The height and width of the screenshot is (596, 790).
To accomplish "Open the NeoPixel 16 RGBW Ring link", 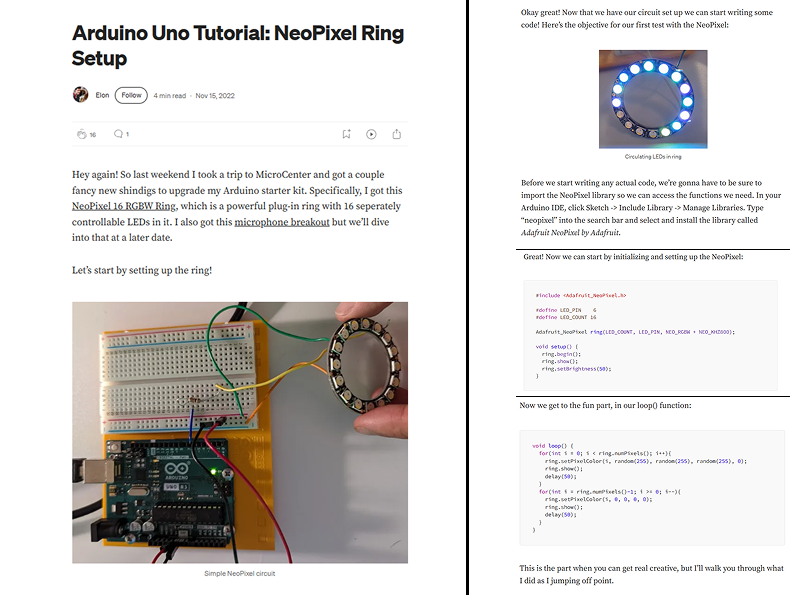I will pos(124,206).
